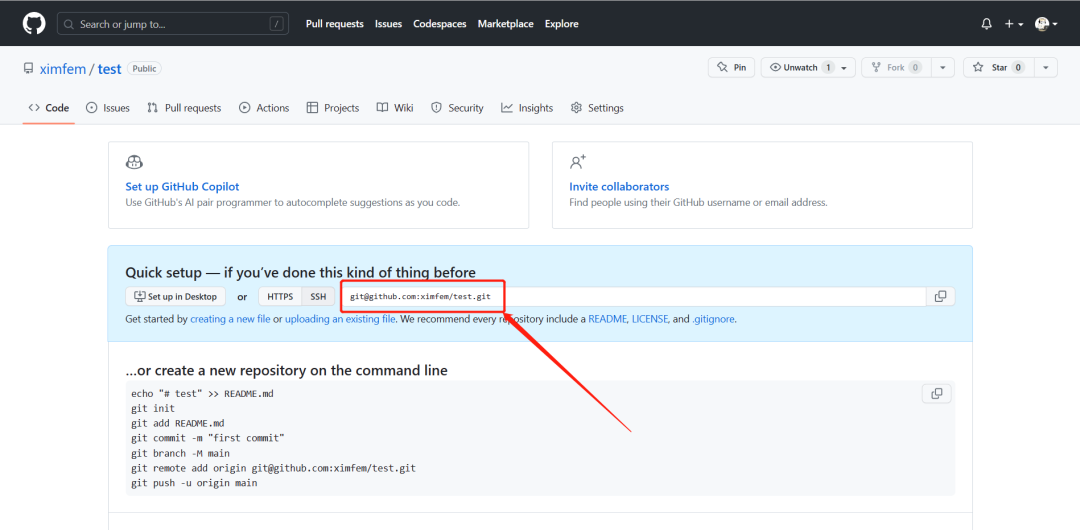Viewport: 1080px width, 530px height.
Task: Select the Settings tab
Action: (x=597, y=108)
